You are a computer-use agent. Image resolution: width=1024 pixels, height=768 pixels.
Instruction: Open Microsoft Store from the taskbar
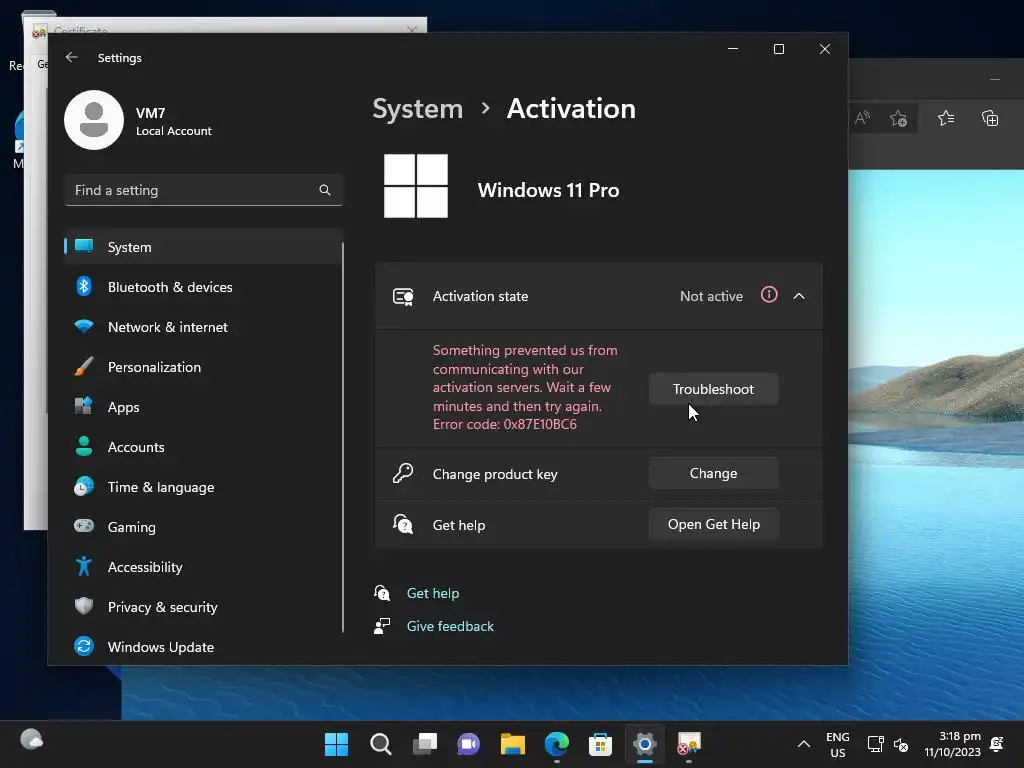pos(600,744)
